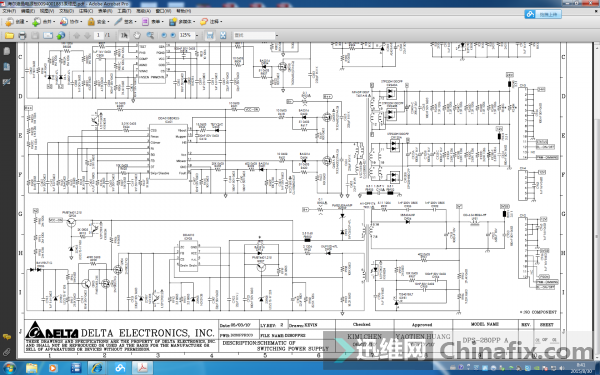Viewport: 600px width, 375px height.
Task: Click the Print toolbar icon
Action: tap(22, 36)
